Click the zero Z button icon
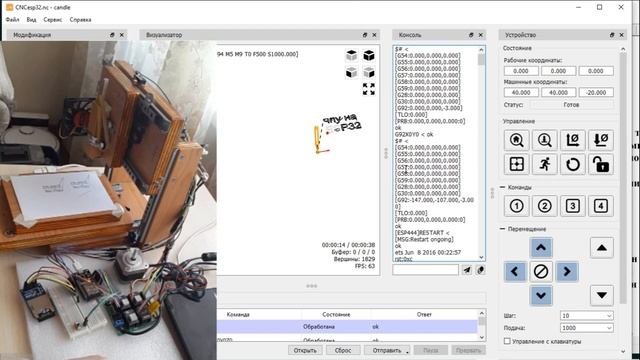The width and height of the screenshot is (640, 360). pyautogui.click(x=601, y=140)
